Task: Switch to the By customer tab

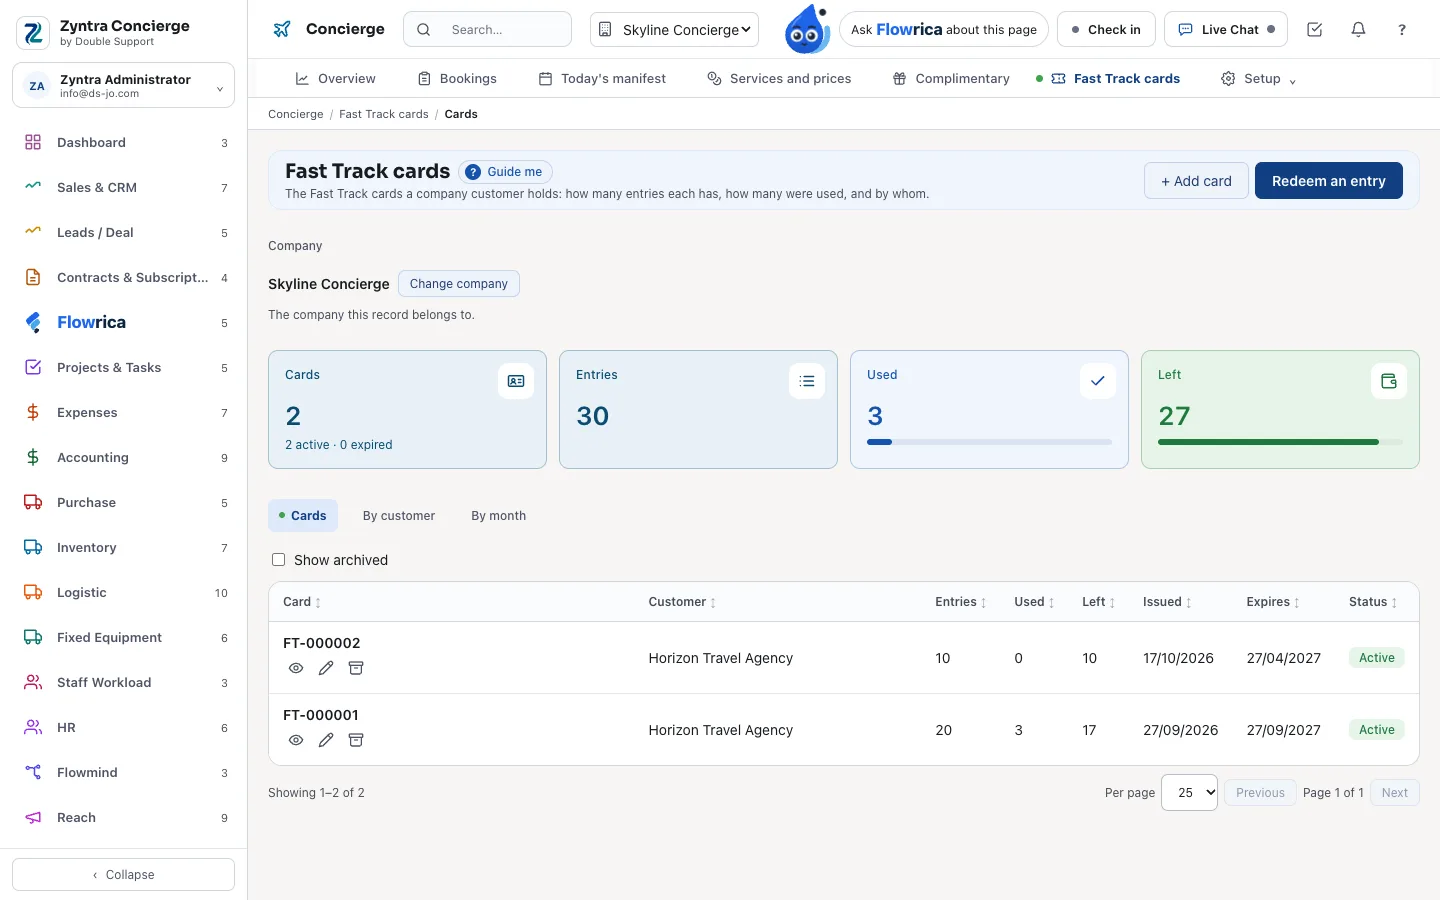Action: 399,516
